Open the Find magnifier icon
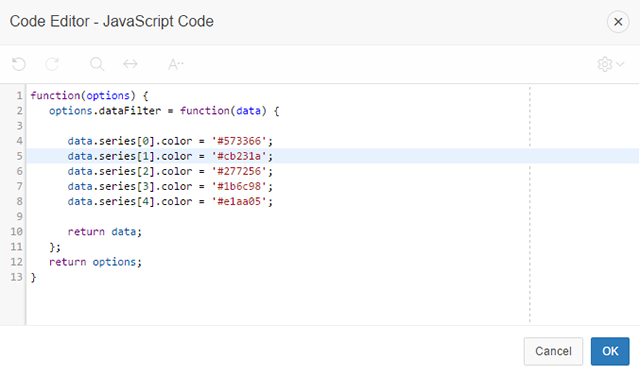Image resolution: width=640 pixels, height=376 pixels. (x=97, y=64)
